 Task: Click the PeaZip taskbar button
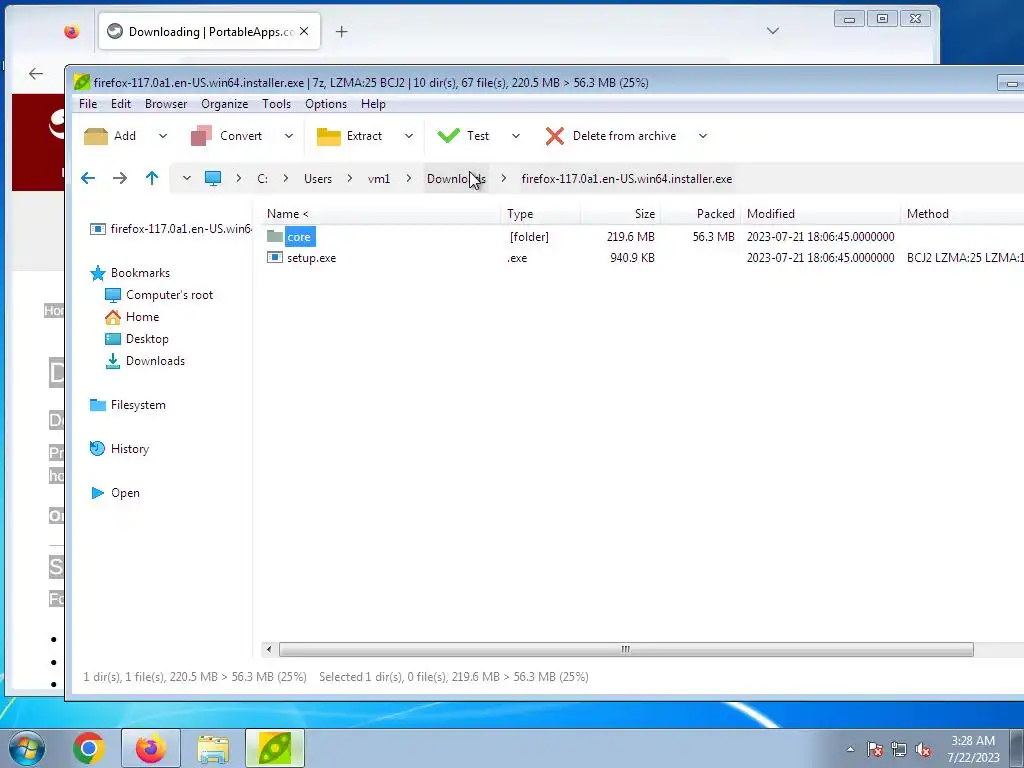click(x=275, y=748)
